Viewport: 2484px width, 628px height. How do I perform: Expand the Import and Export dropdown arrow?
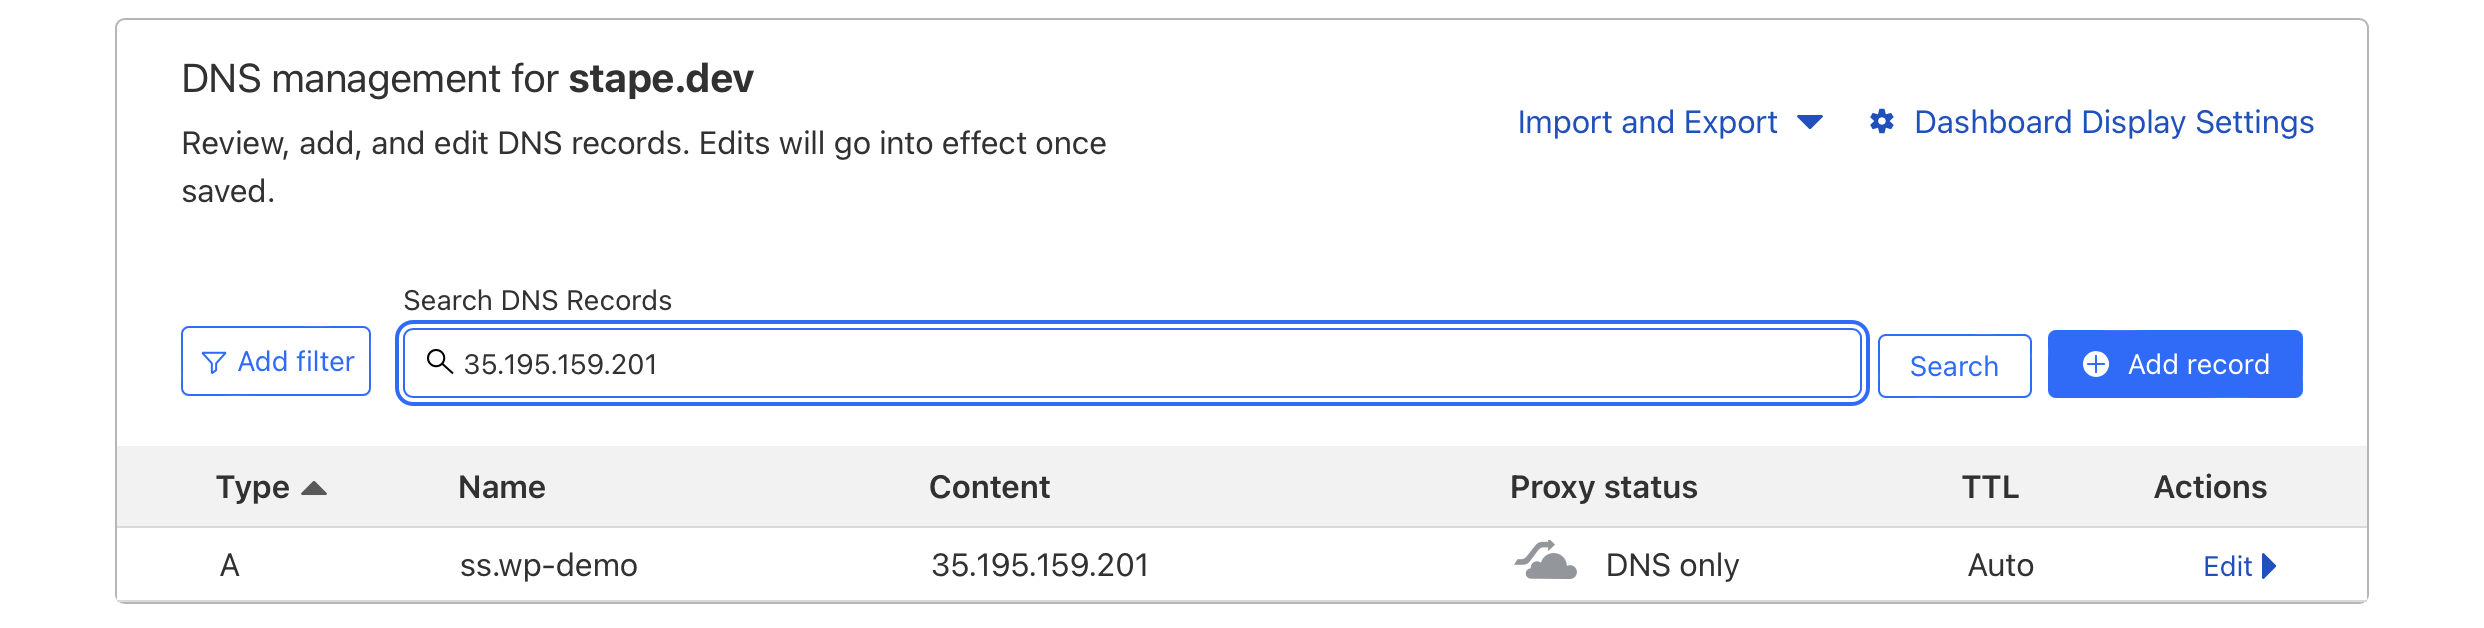[x=1810, y=122]
